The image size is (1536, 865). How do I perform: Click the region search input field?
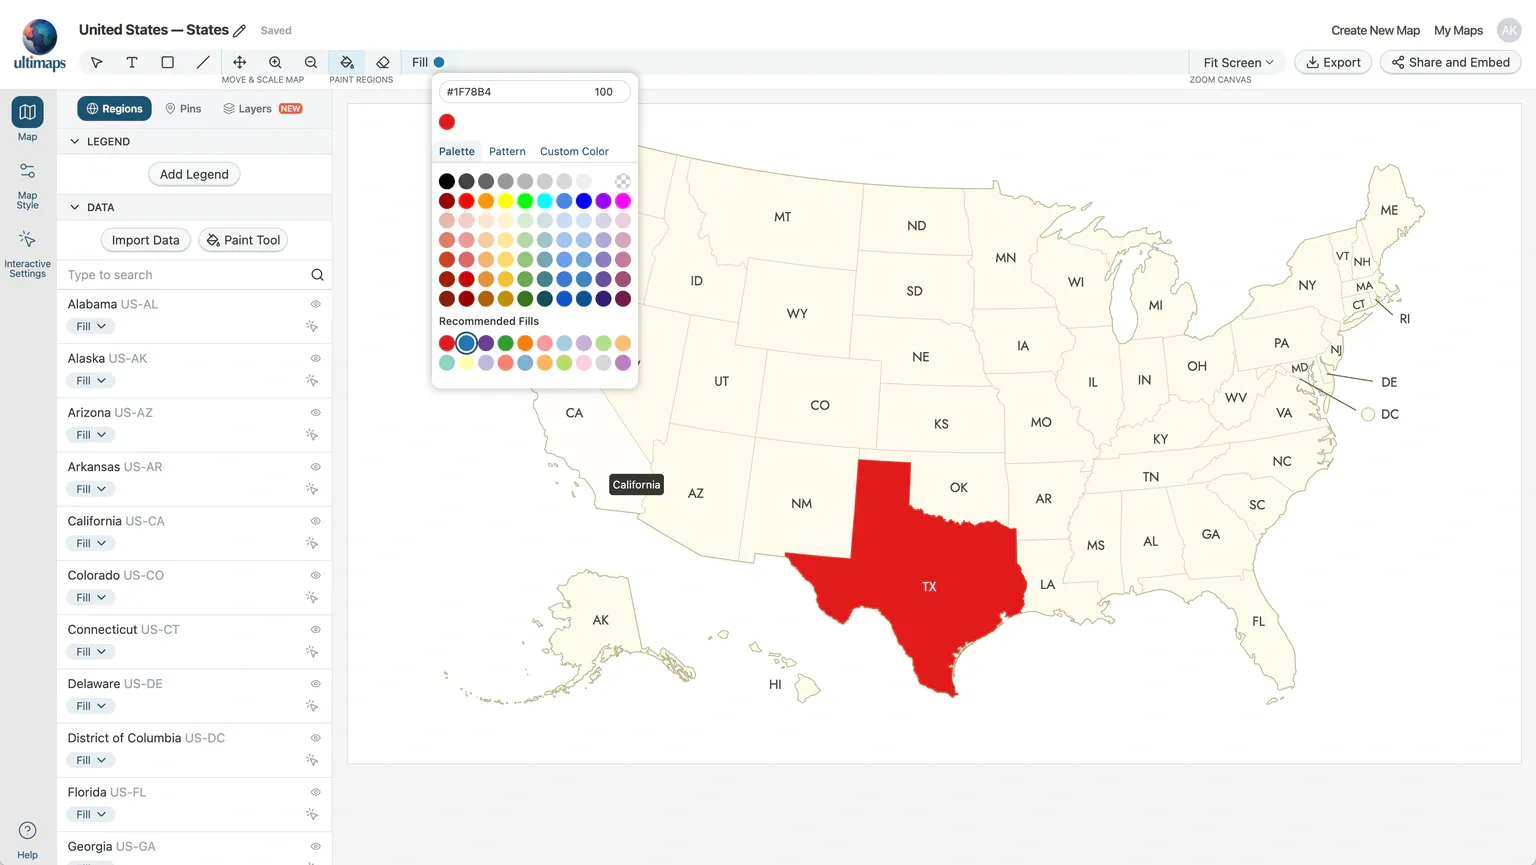point(185,275)
